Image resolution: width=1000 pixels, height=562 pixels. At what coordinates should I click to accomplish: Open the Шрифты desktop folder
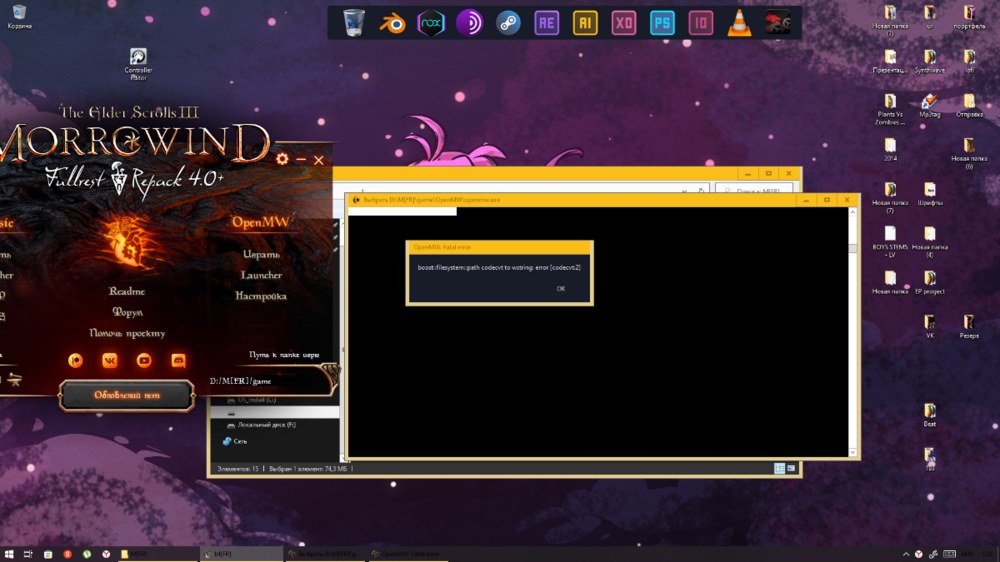pos(930,194)
